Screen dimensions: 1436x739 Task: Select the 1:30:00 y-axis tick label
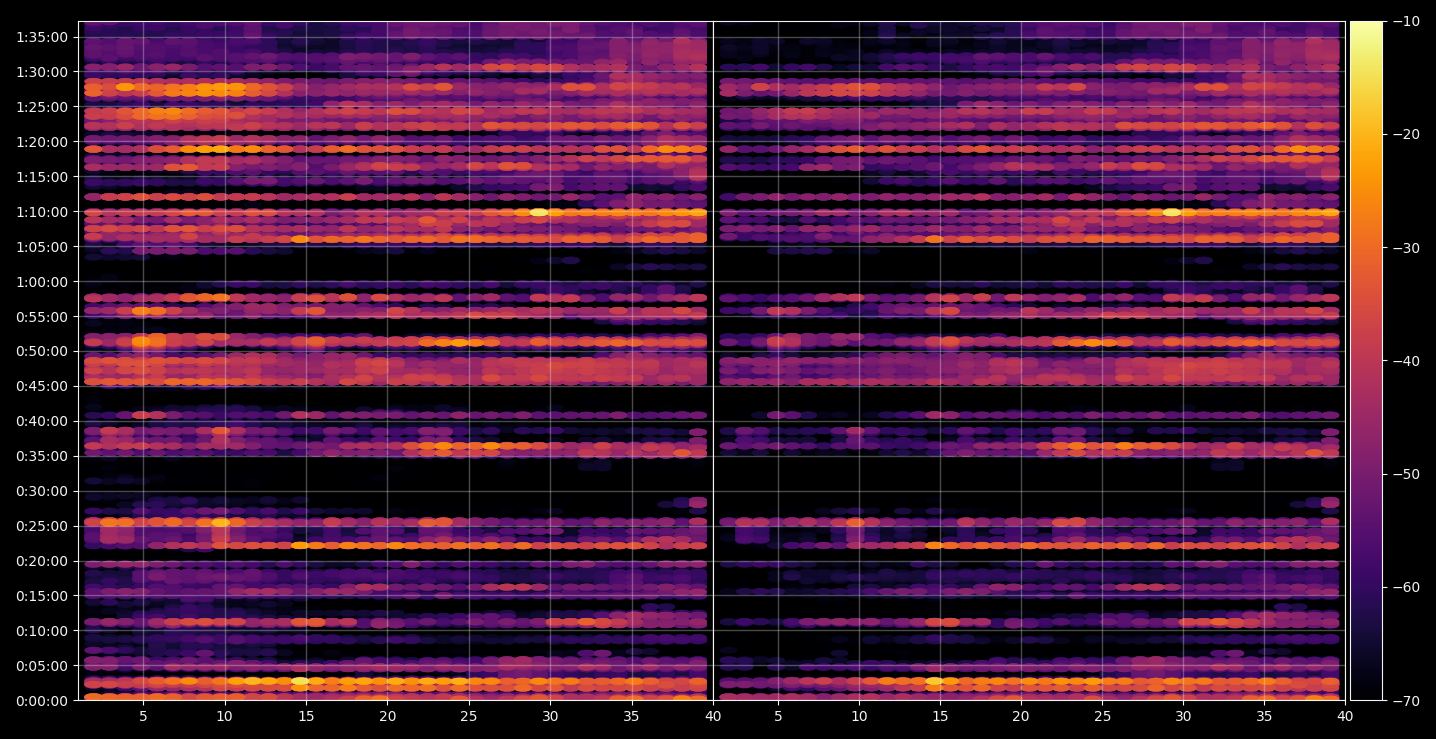click(42, 72)
